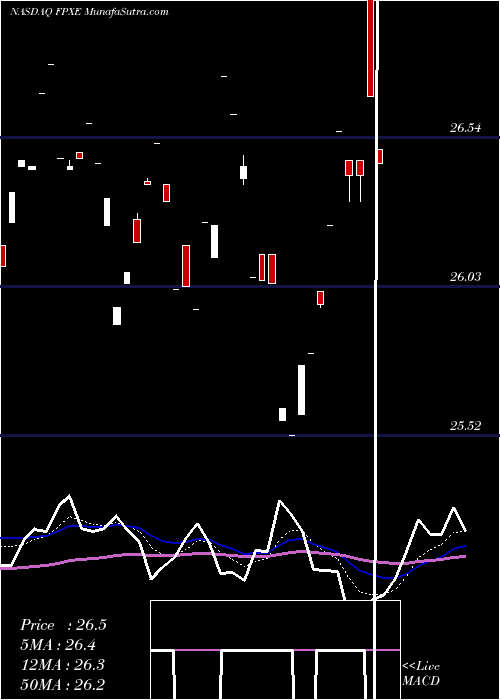Click the NASDAQ FPXE MunafaSutra.com title text
The image size is (500, 700).
(x=89, y=12)
